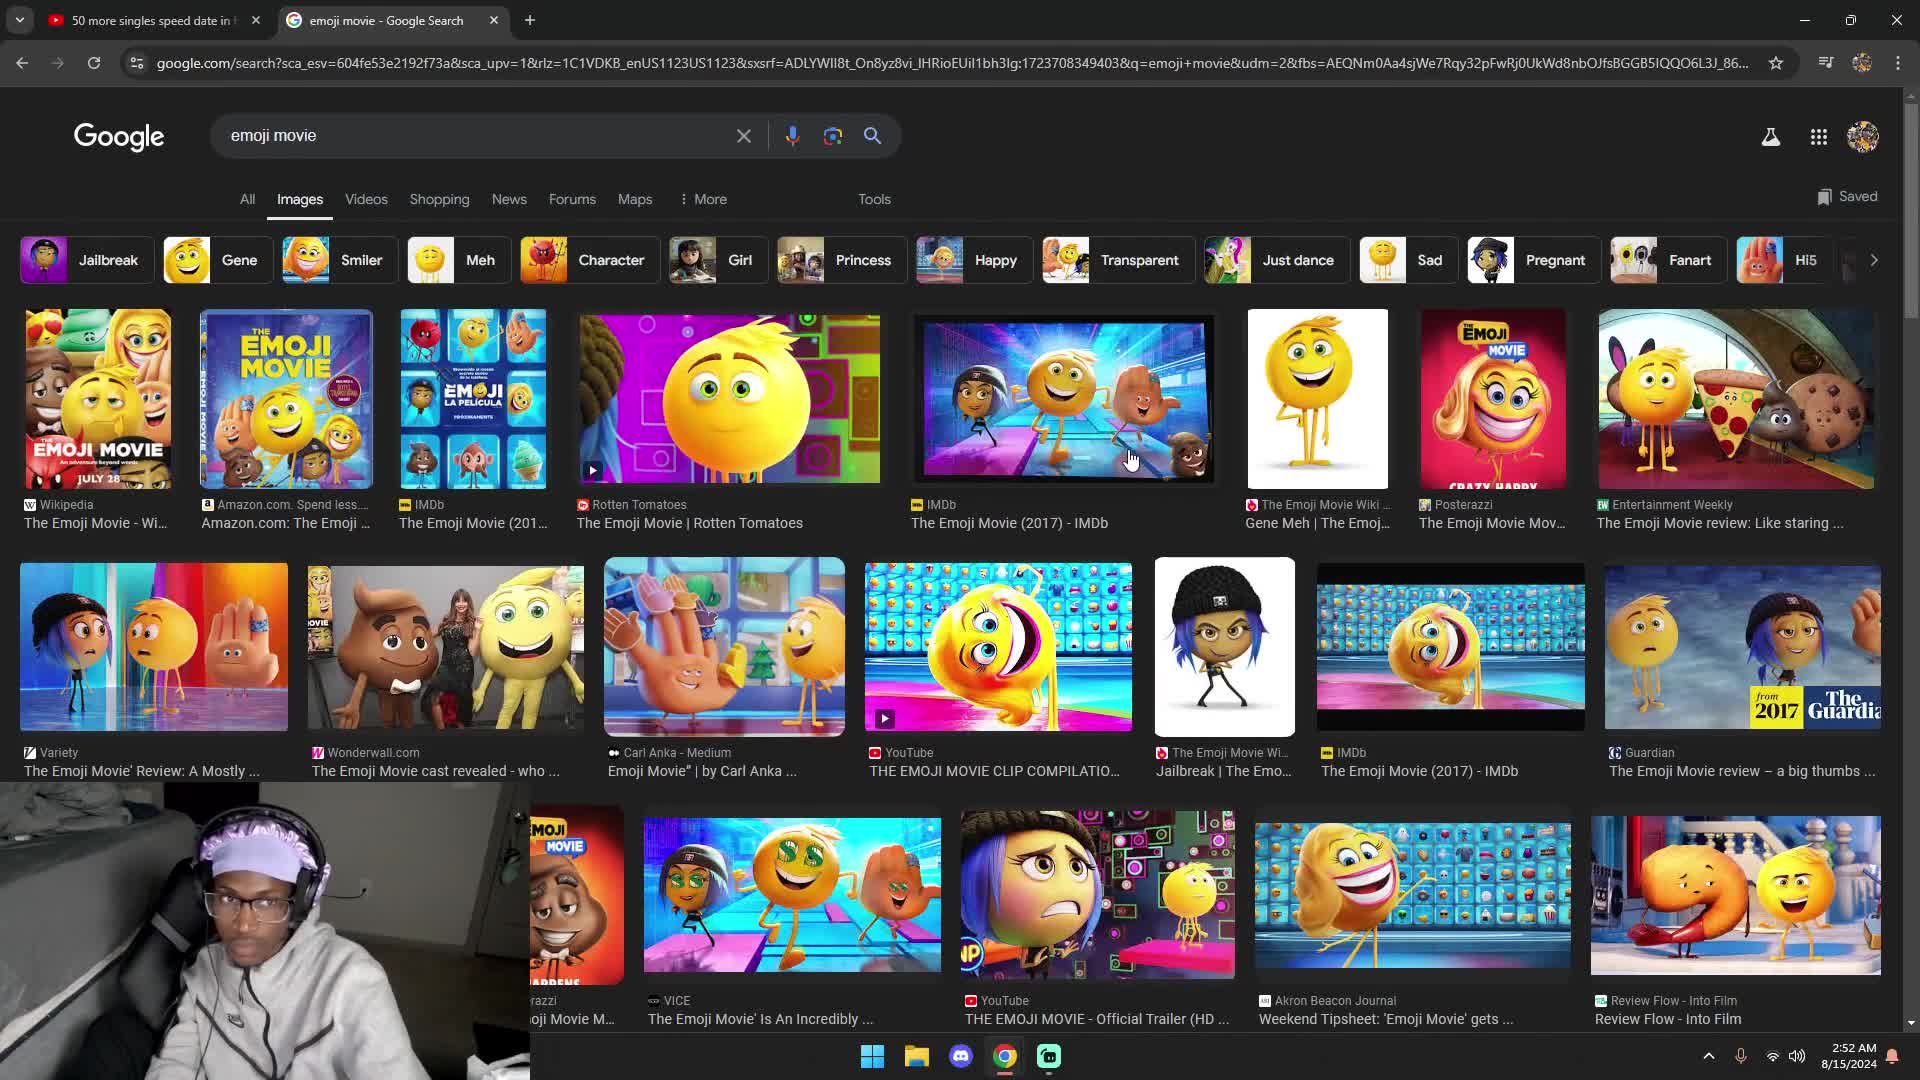The height and width of the screenshot is (1080, 1920).
Task: Open the Posterazzi Smiler poster thumbnail
Action: 1493,398
